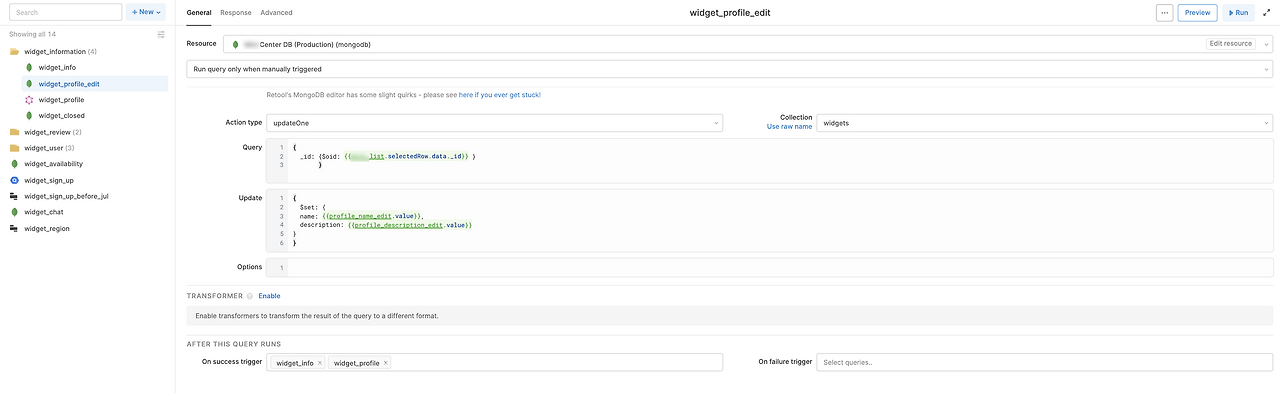The height and width of the screenshot is (393, 1280).
Task: Select widget_profile_edit in the query list
Action: [95, 84]
